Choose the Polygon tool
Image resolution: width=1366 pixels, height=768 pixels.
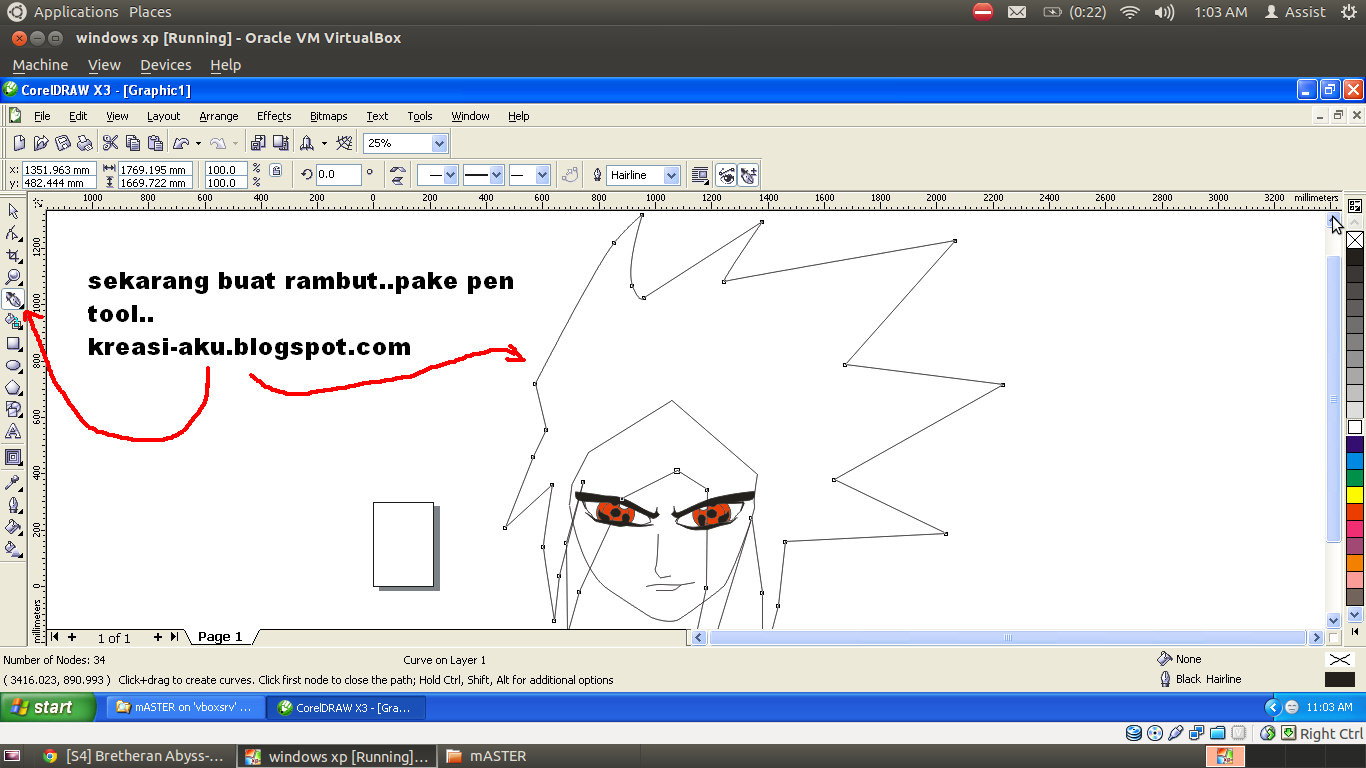tap(13, 387)
